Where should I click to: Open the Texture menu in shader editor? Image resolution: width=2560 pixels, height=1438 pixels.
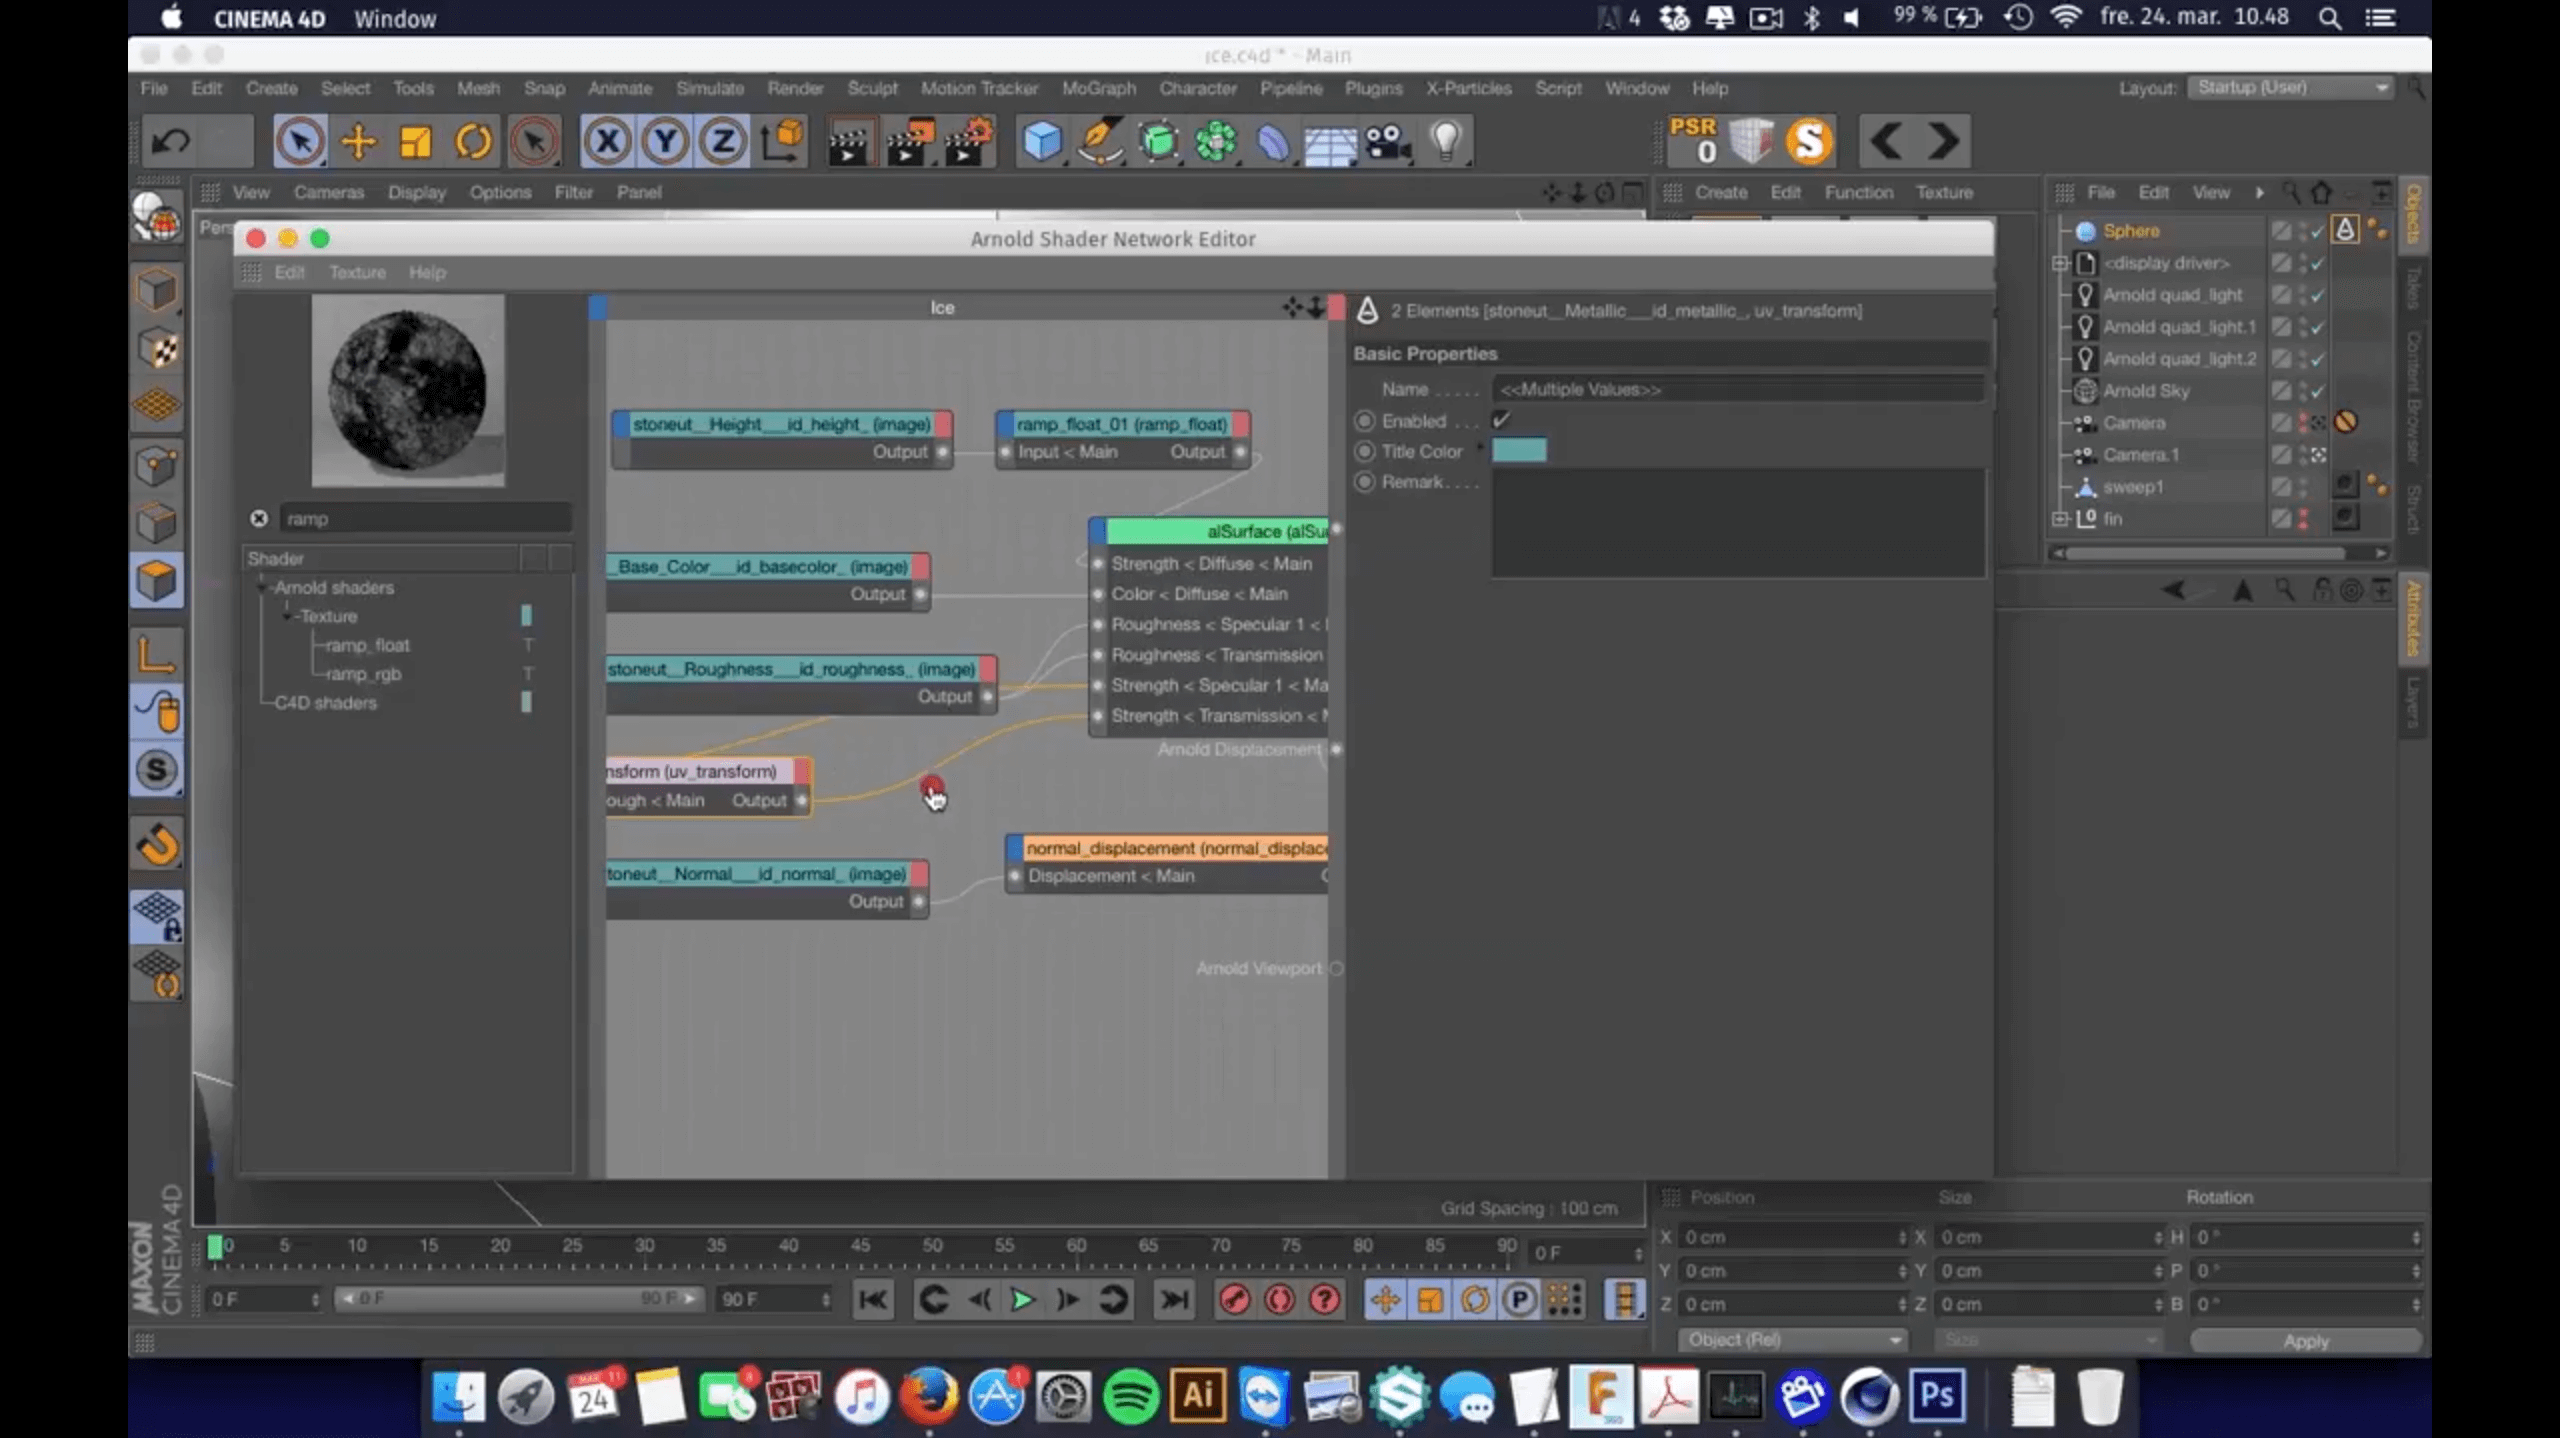point(357,272)
